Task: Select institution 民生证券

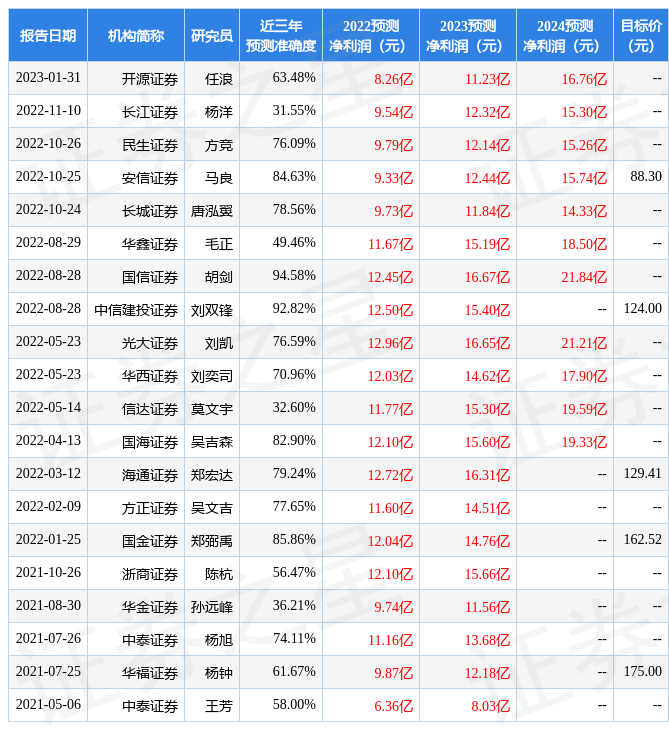Action: pyautogui.click(x=150, y=145)
